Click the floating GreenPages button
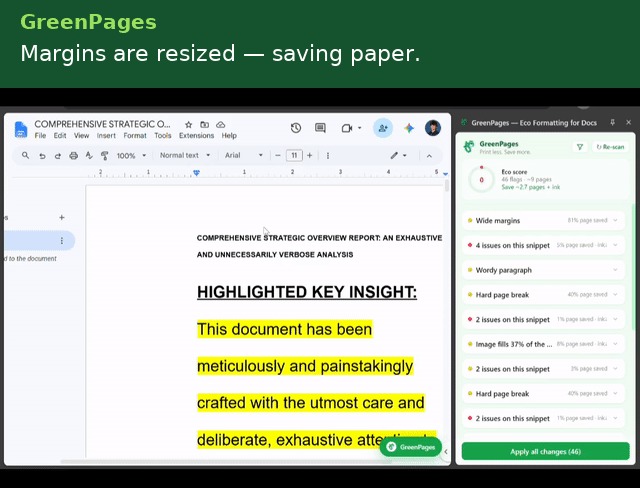640x488 pixels. [411, 447]
